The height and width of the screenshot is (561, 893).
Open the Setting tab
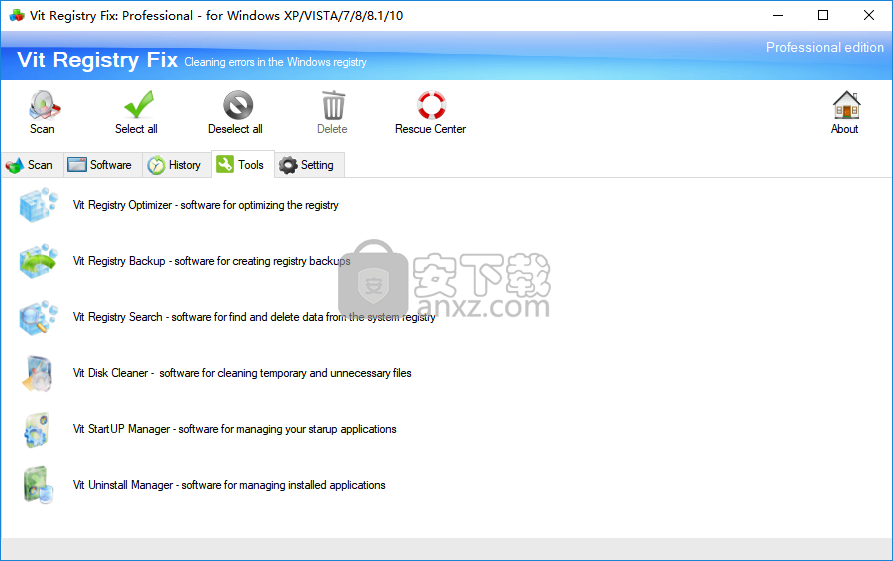[309, 165]
